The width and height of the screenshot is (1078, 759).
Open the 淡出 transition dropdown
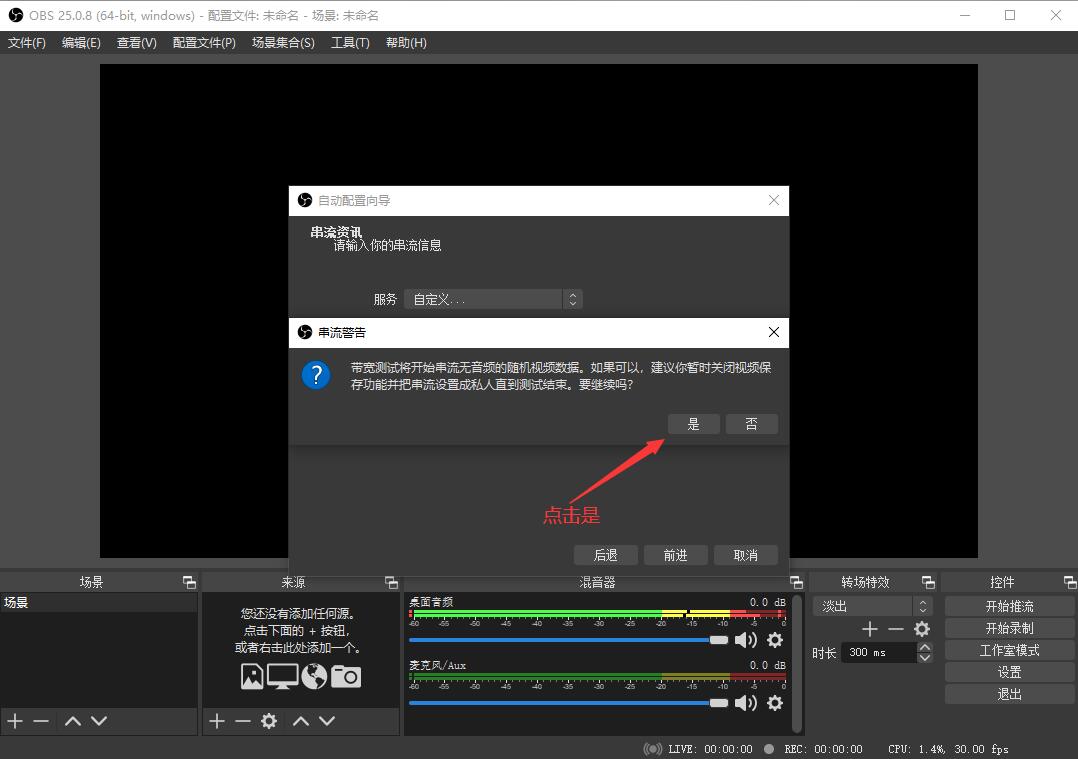tap(872, 606)
